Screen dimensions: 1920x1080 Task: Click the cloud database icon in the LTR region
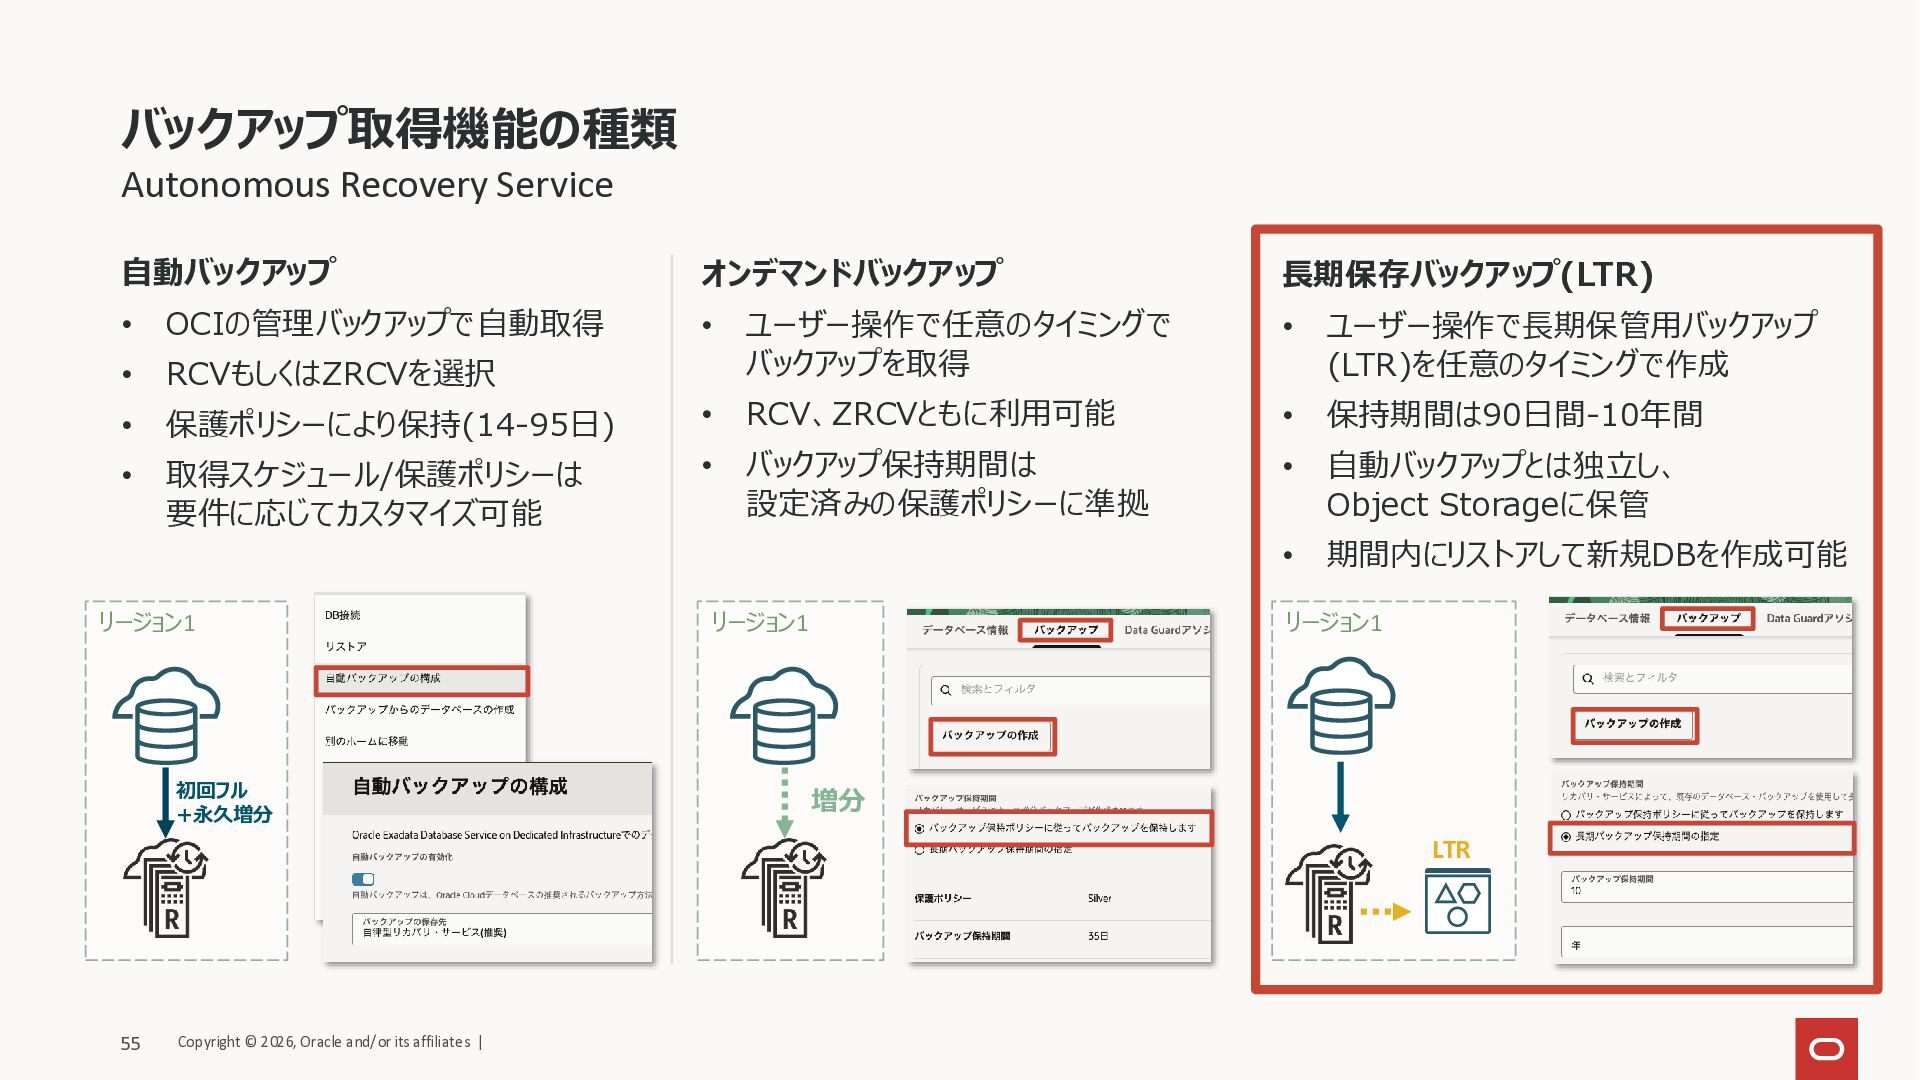1340,704
